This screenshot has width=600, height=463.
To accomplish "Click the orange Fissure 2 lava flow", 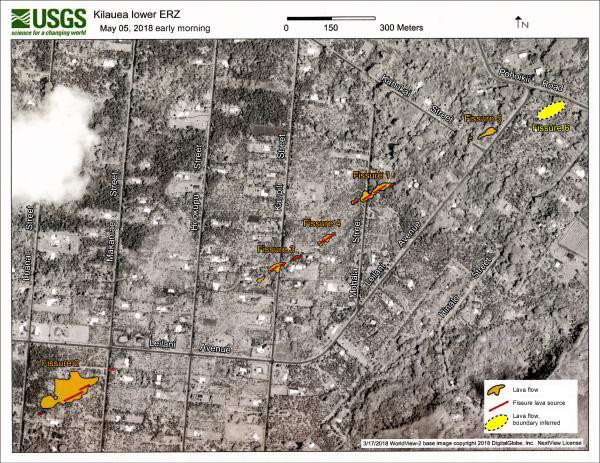I will coord(67,387).
